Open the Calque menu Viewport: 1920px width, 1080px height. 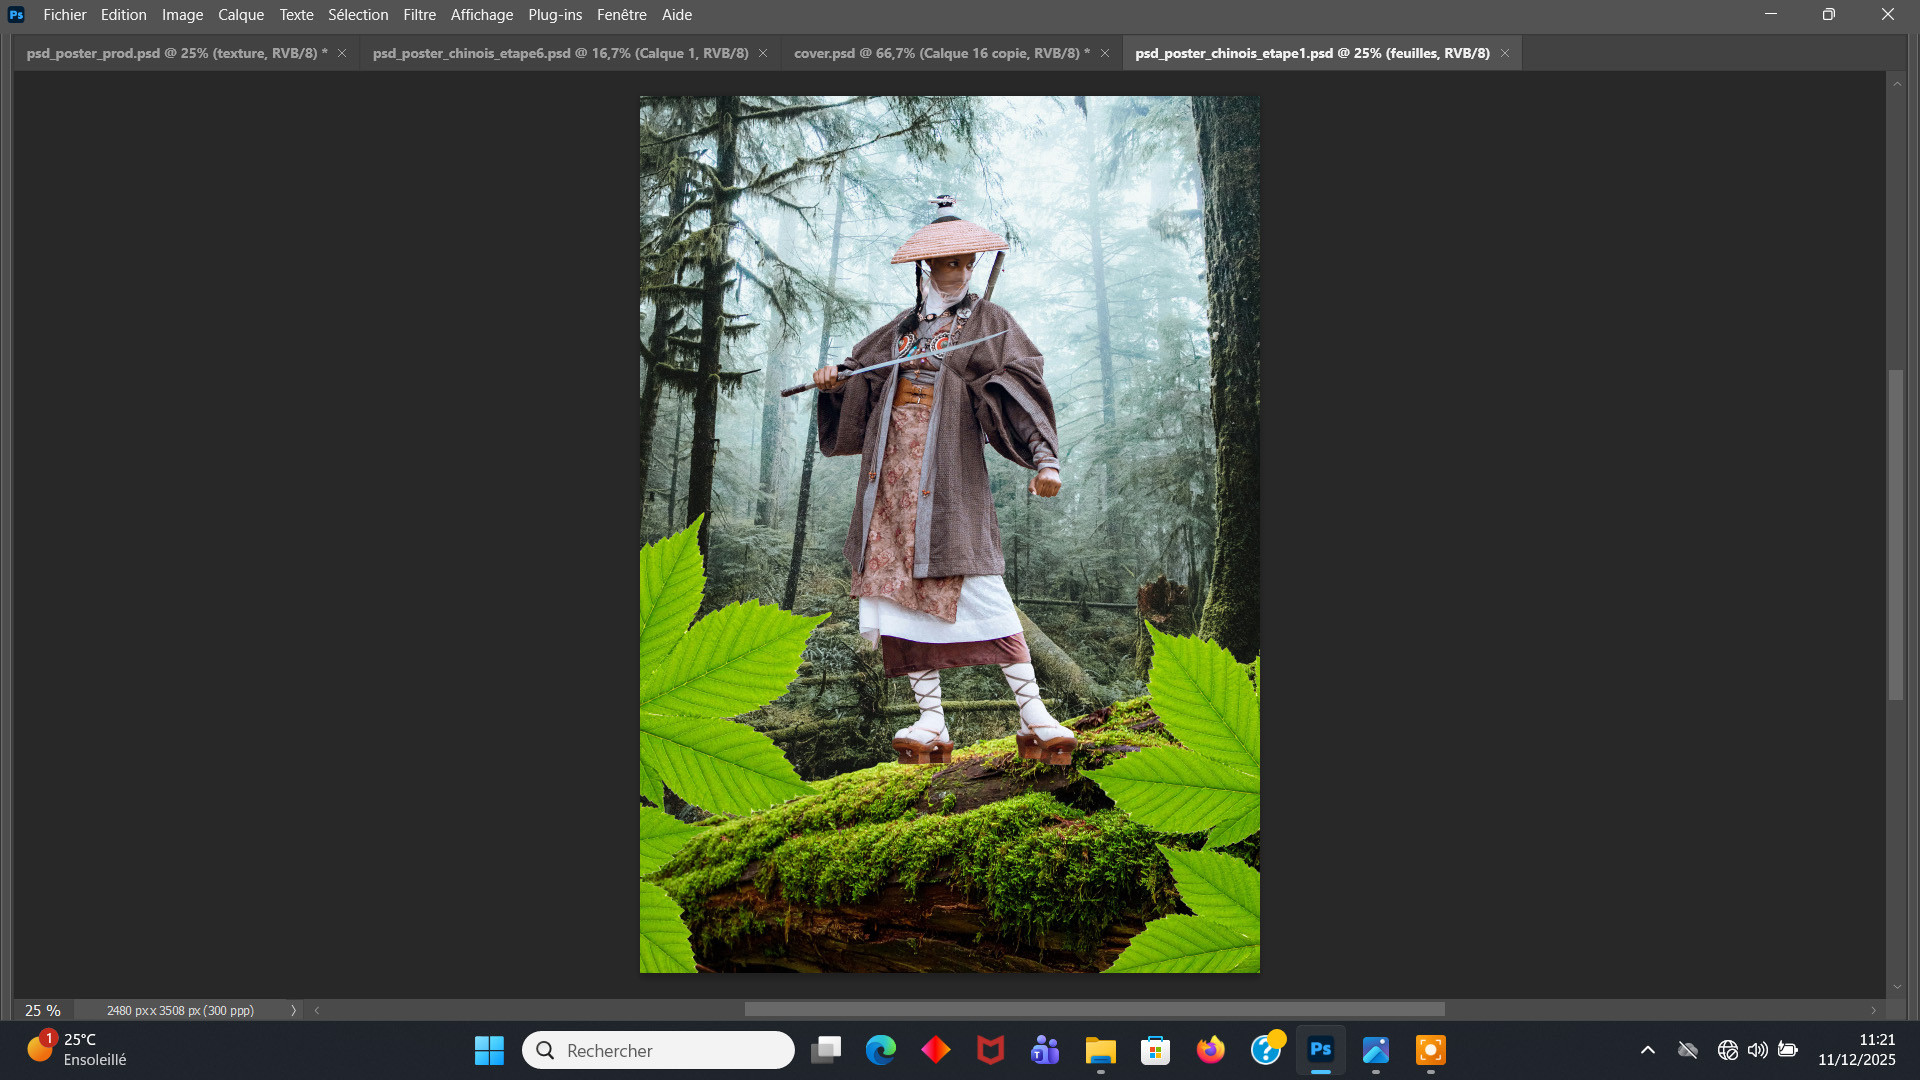(x=241, y=15)
